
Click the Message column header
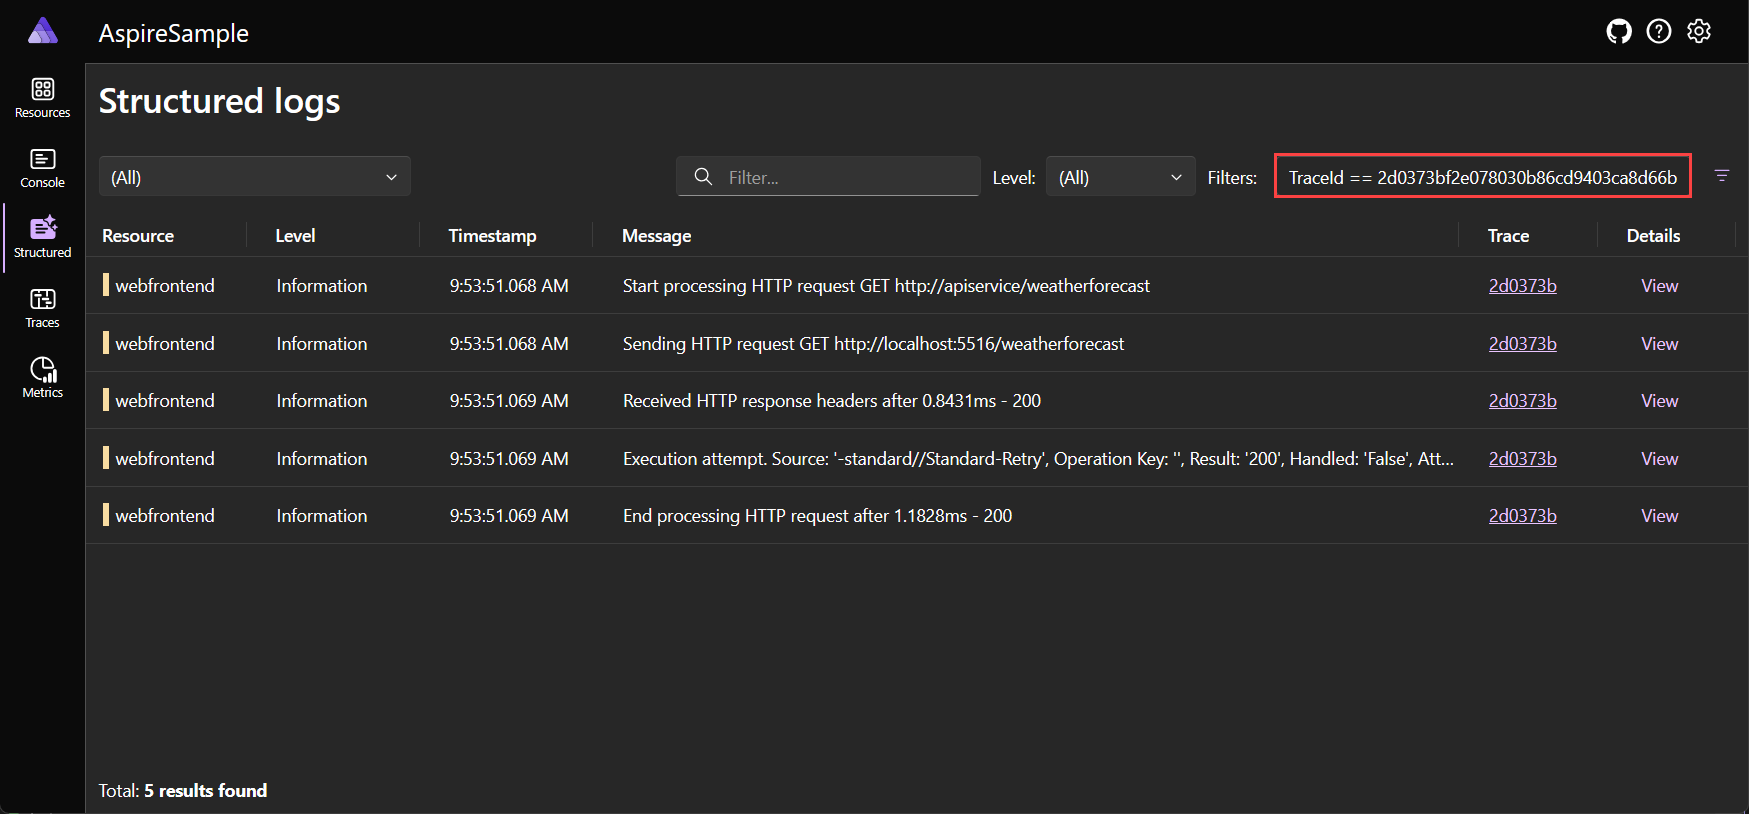point(656,236)
